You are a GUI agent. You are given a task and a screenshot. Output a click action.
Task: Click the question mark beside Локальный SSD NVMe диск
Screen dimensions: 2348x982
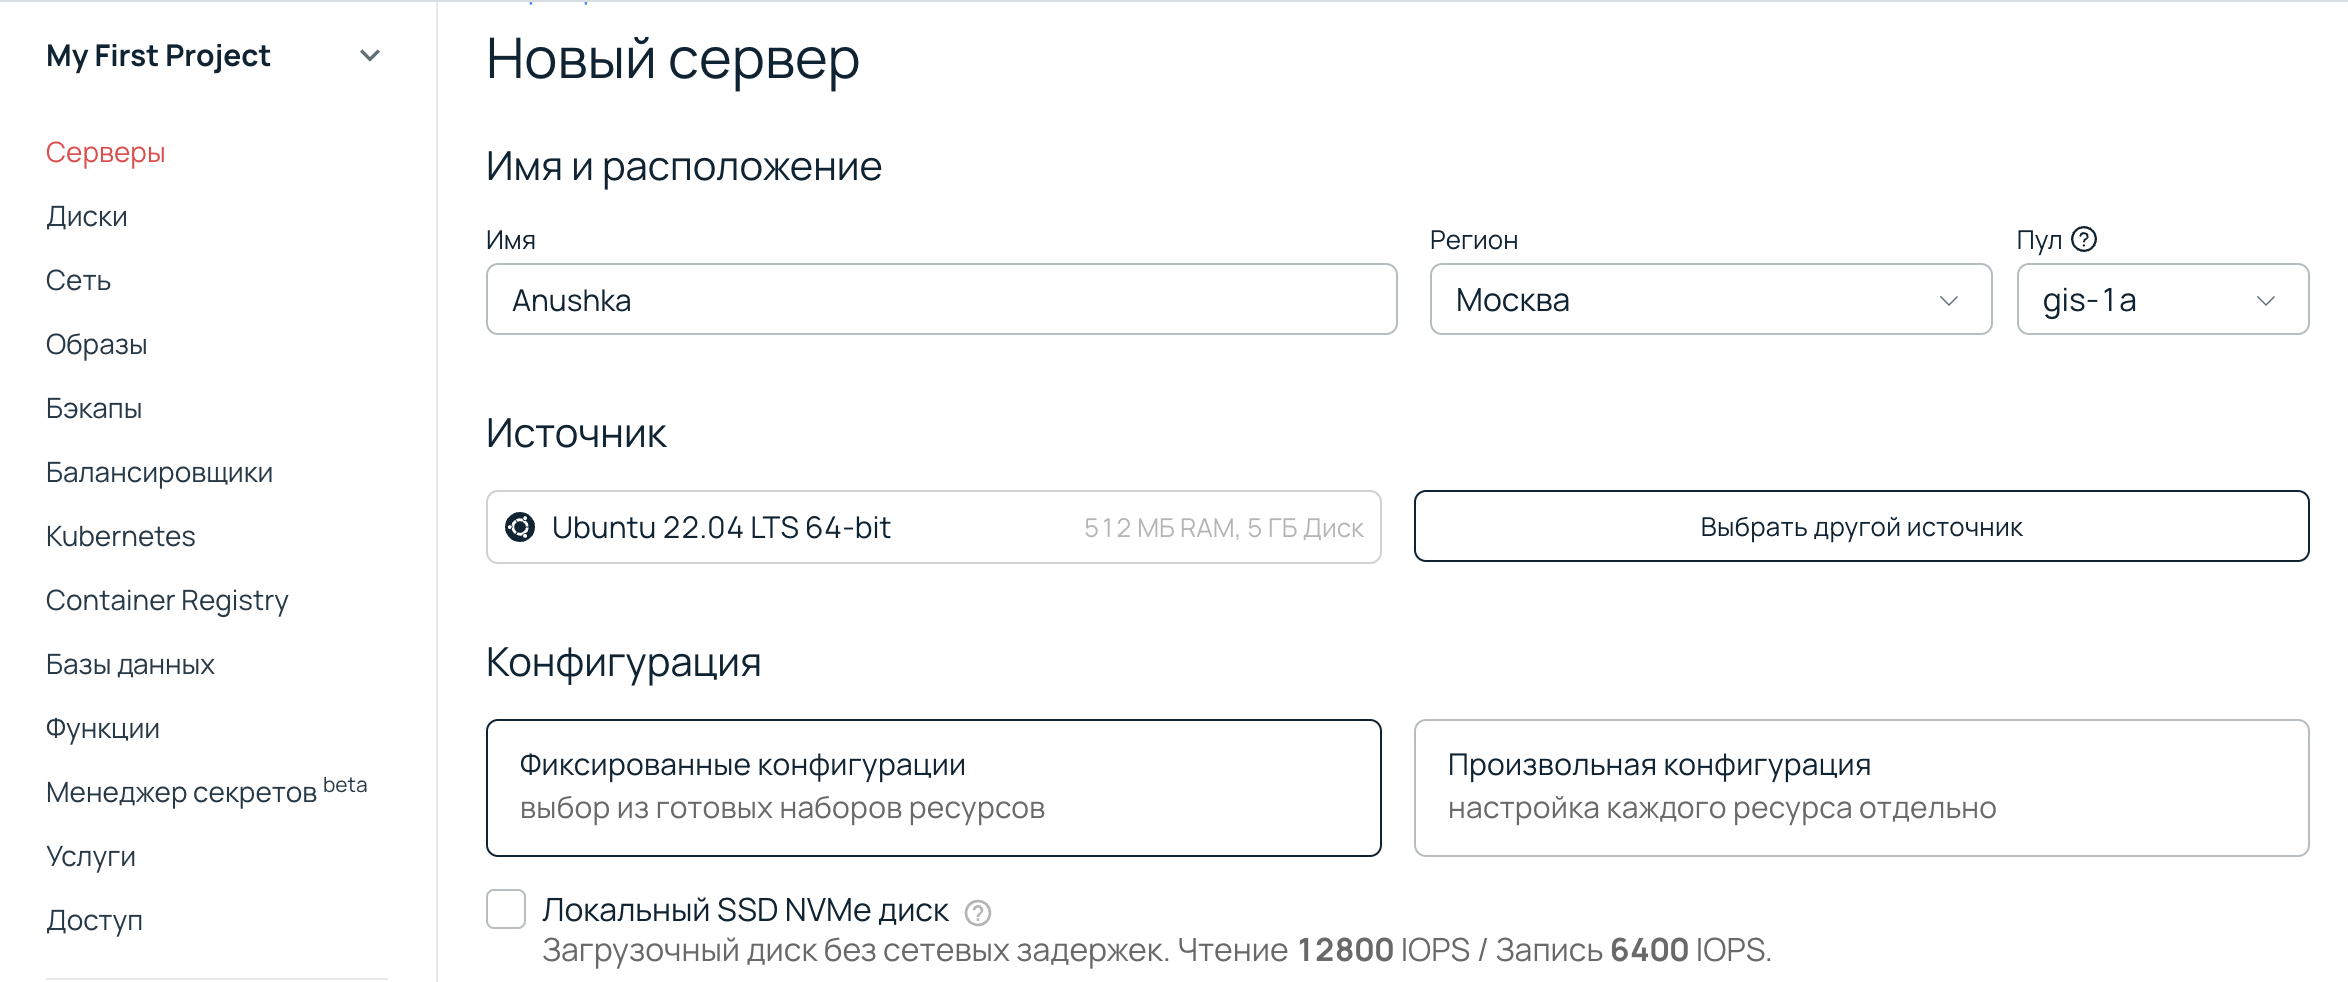click(977, 911)
